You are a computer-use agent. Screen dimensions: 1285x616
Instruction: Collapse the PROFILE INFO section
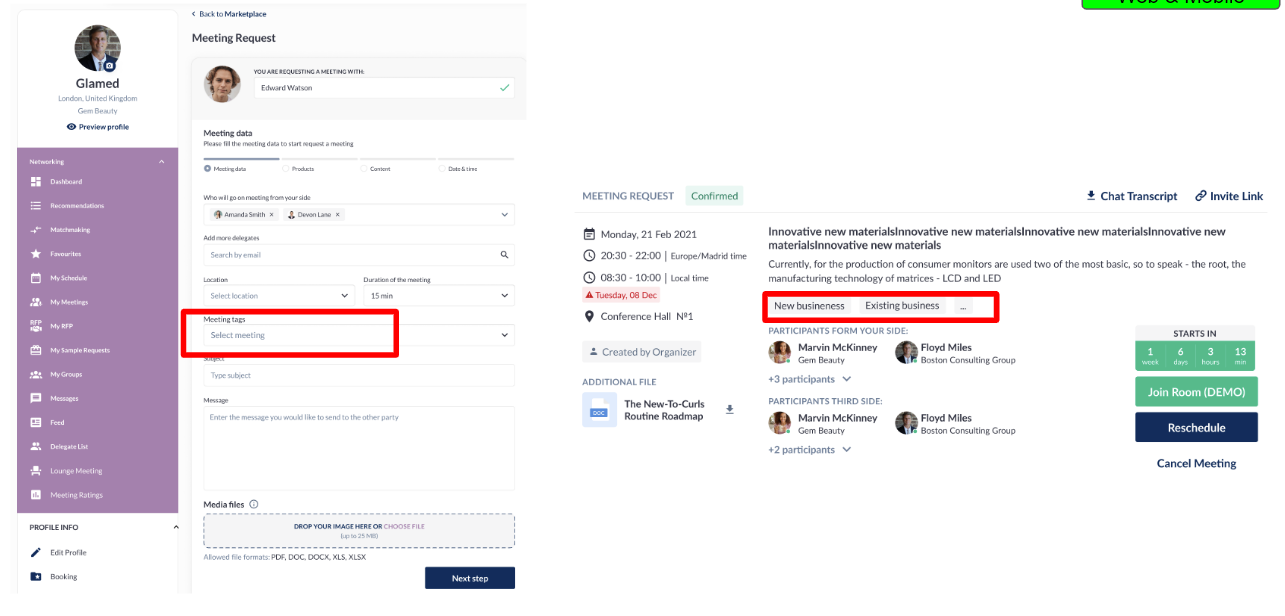tap(176, 527)
